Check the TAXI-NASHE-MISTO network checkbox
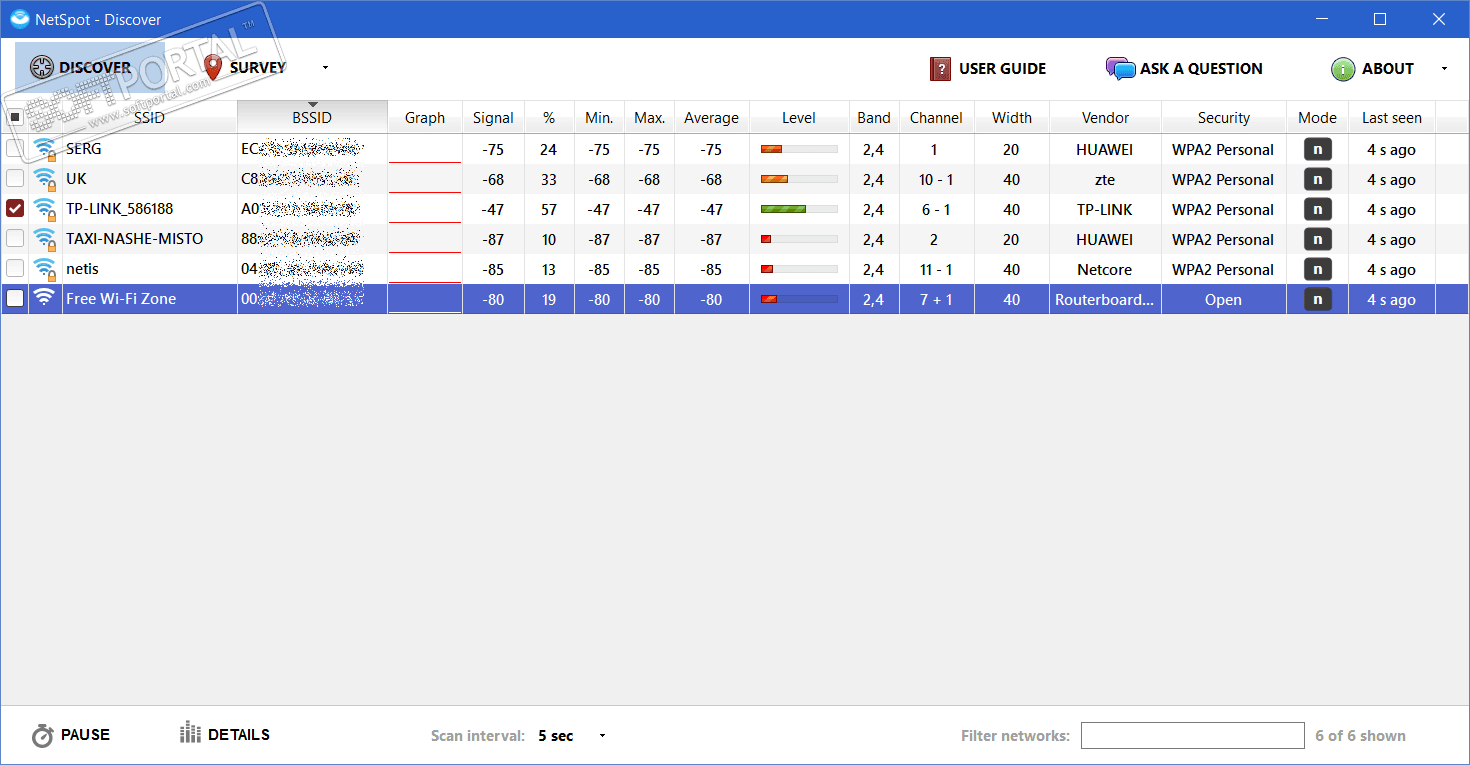 coord(15,239)
